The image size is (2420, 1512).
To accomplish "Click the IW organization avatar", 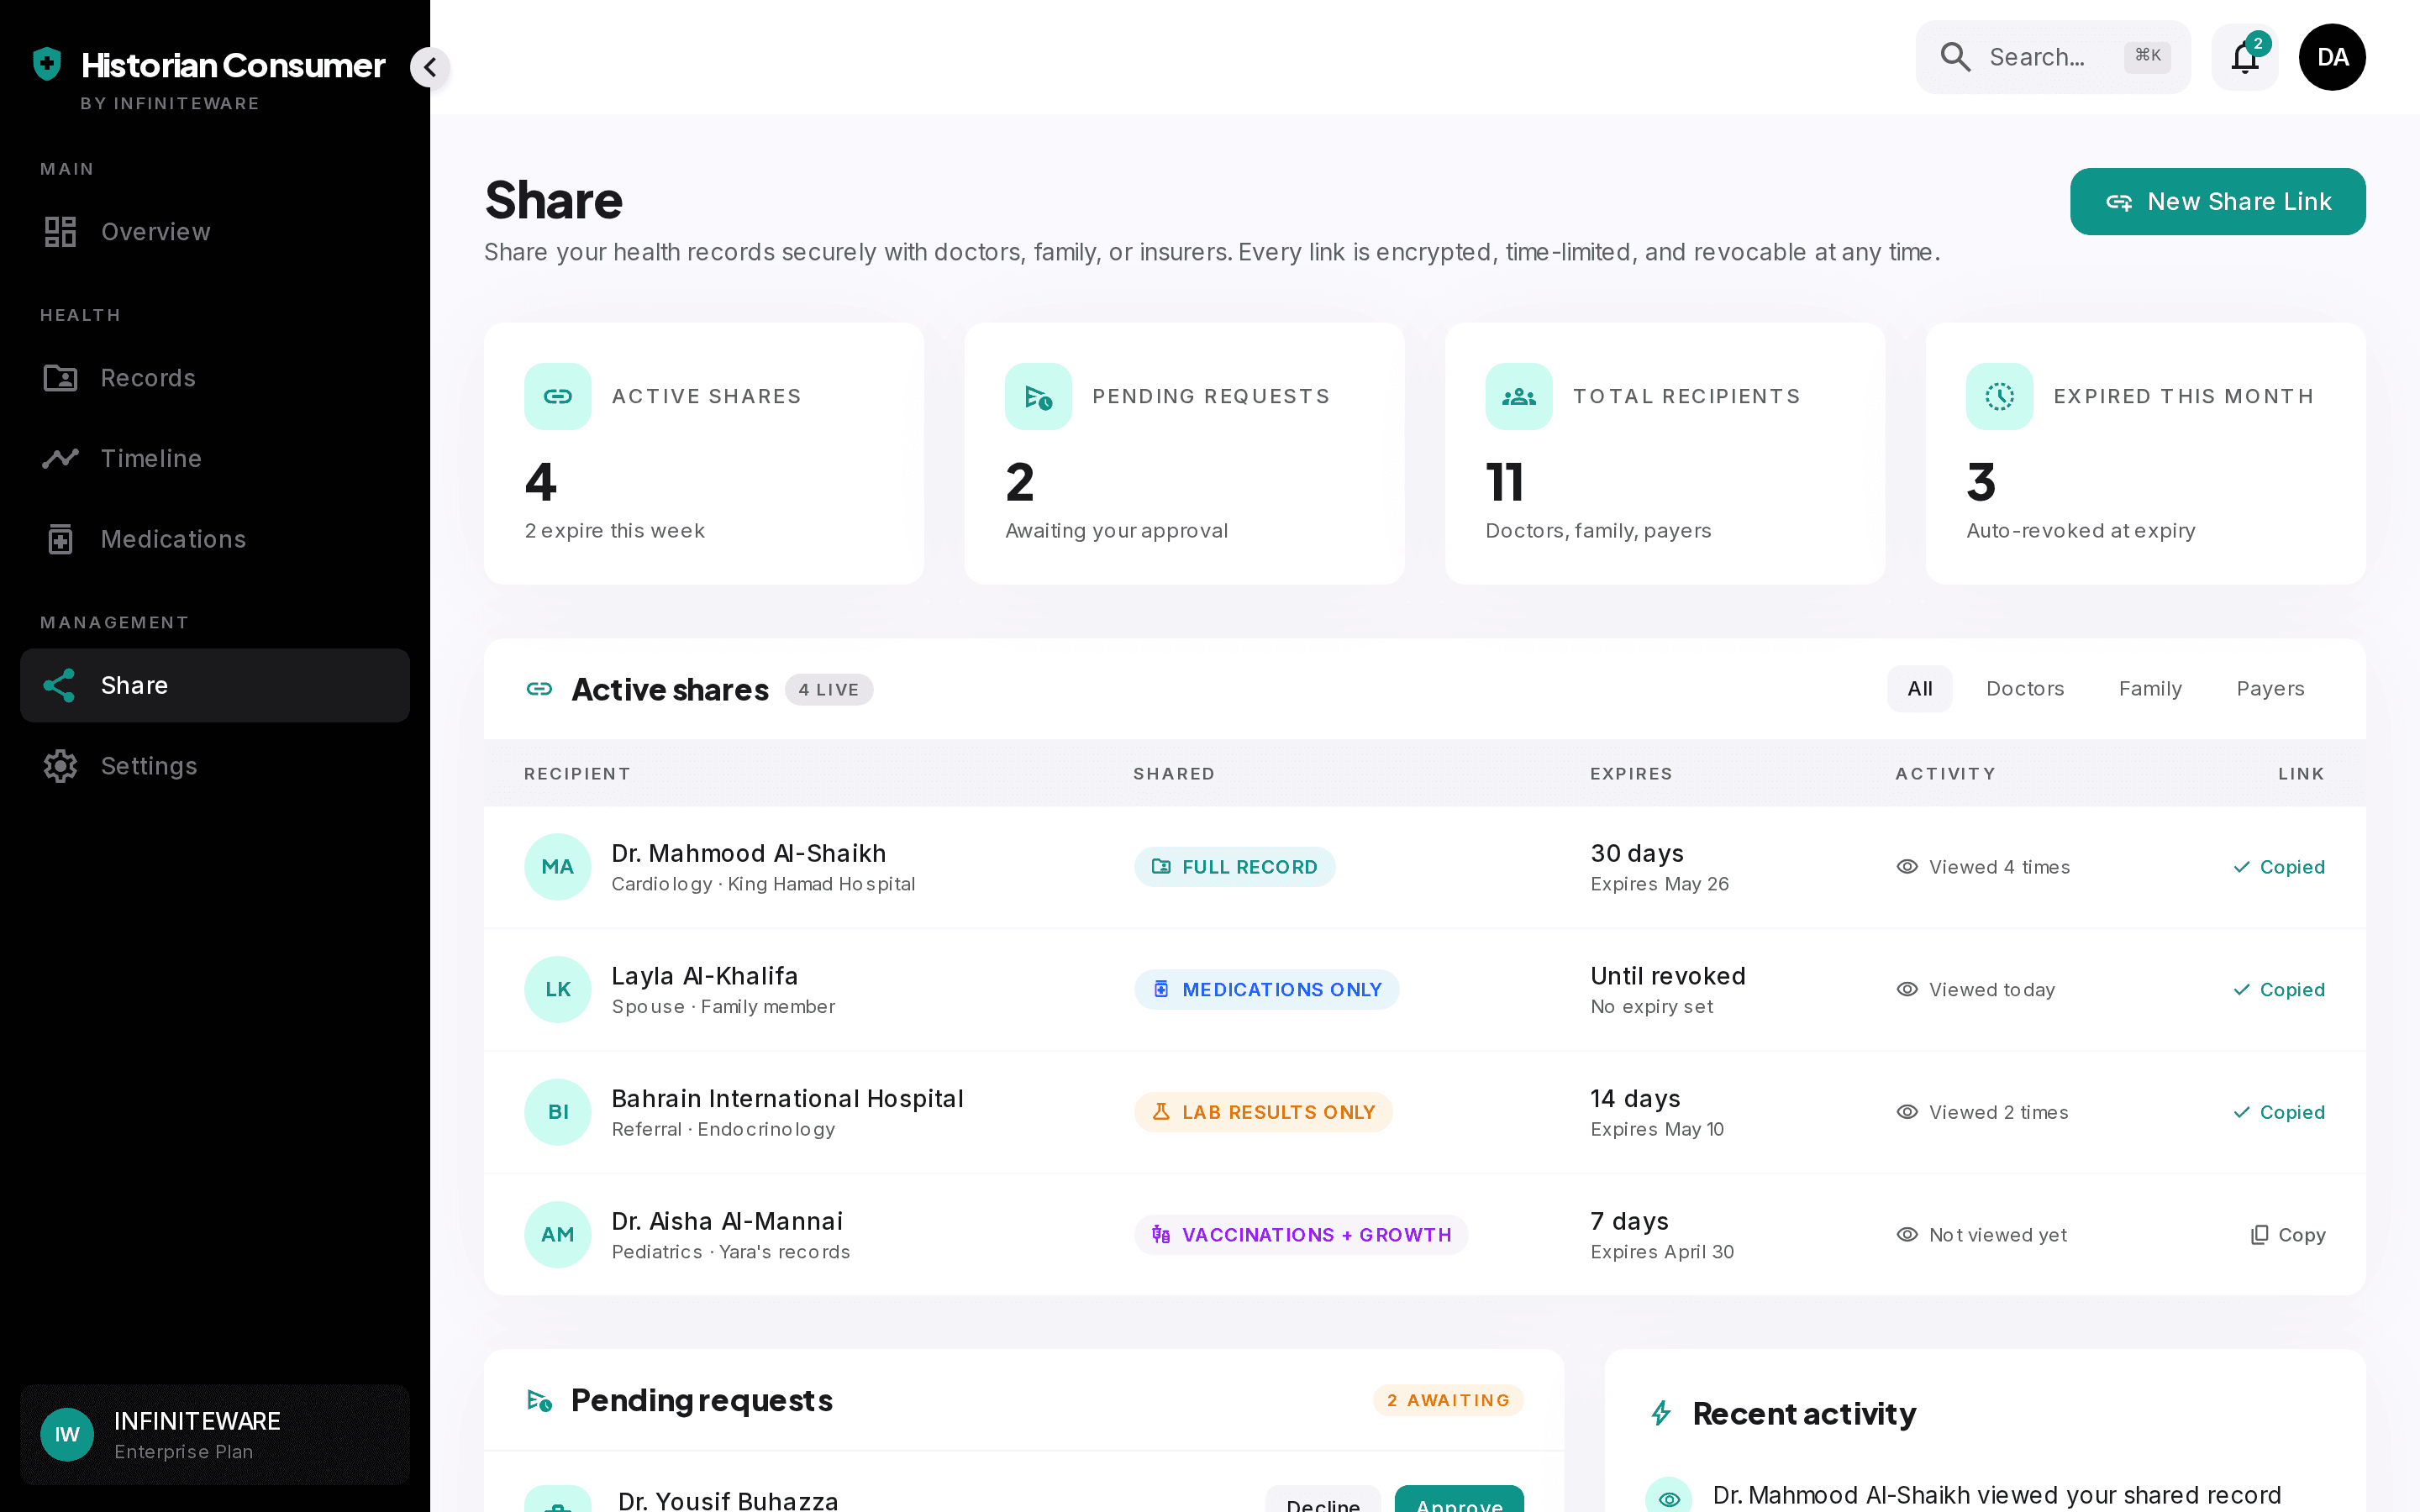I will 67,1435.
